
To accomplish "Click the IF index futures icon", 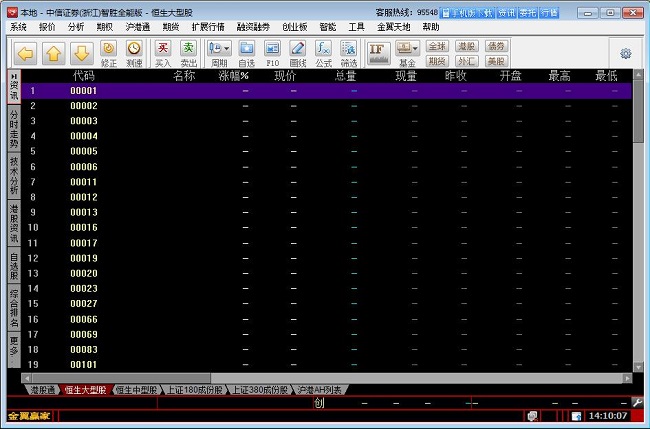I will (x=378, y=54).
